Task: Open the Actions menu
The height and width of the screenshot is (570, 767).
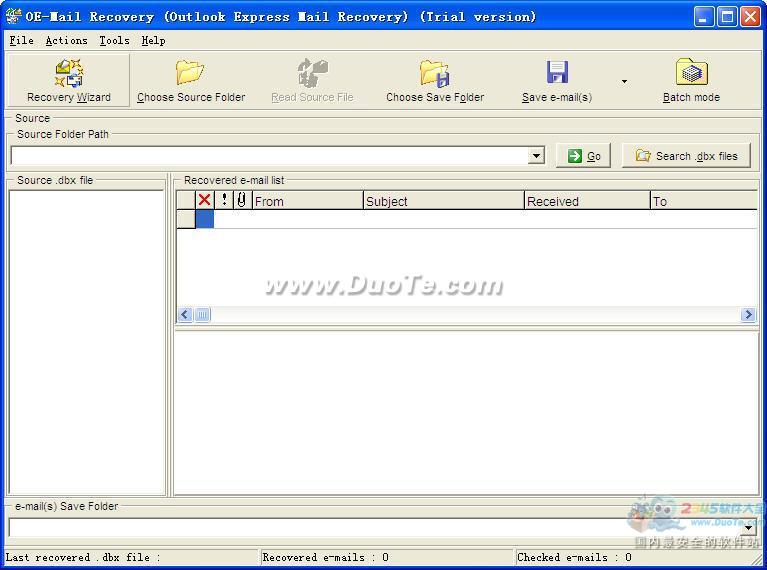Action: (67, 41)
